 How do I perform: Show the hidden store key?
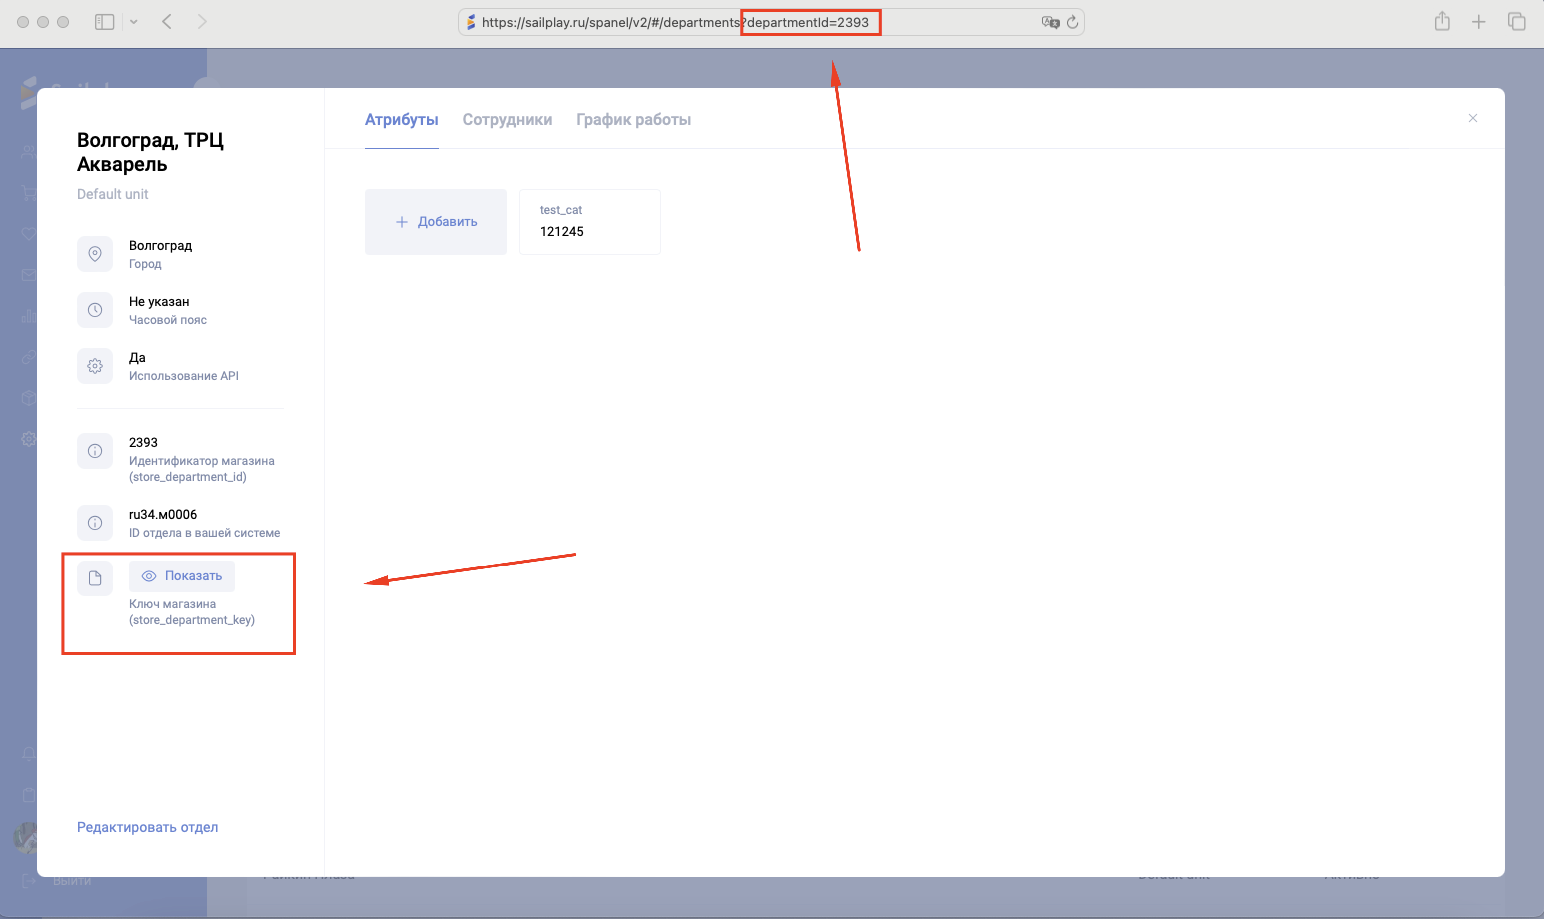click(182, 576)
